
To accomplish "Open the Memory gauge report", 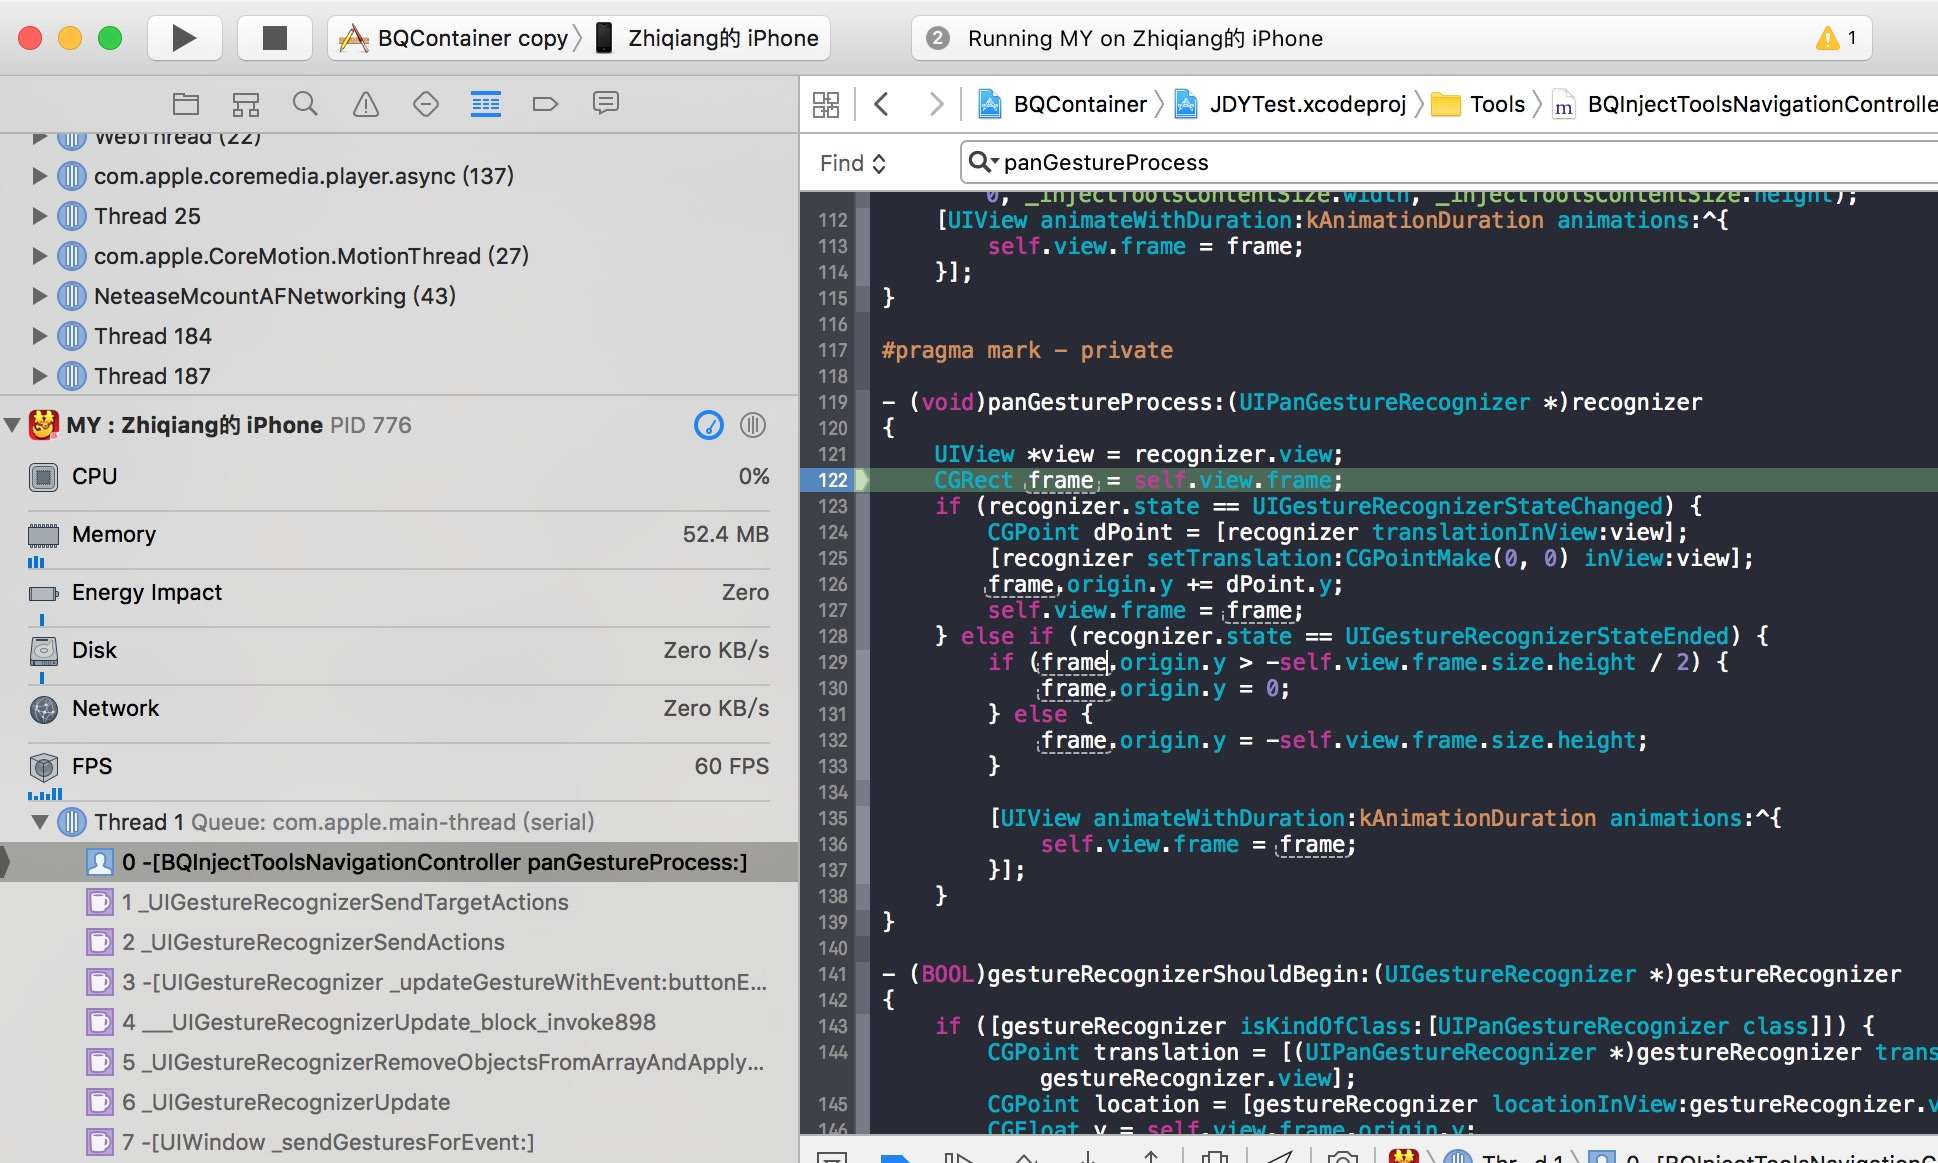I will pyautogui.click(x=399, y=535).
